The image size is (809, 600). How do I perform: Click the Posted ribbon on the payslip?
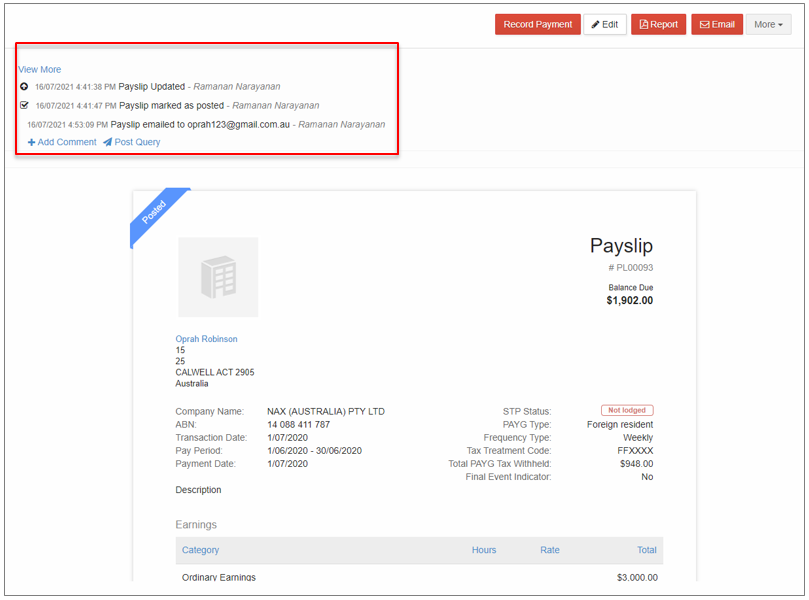click(155, 212)
